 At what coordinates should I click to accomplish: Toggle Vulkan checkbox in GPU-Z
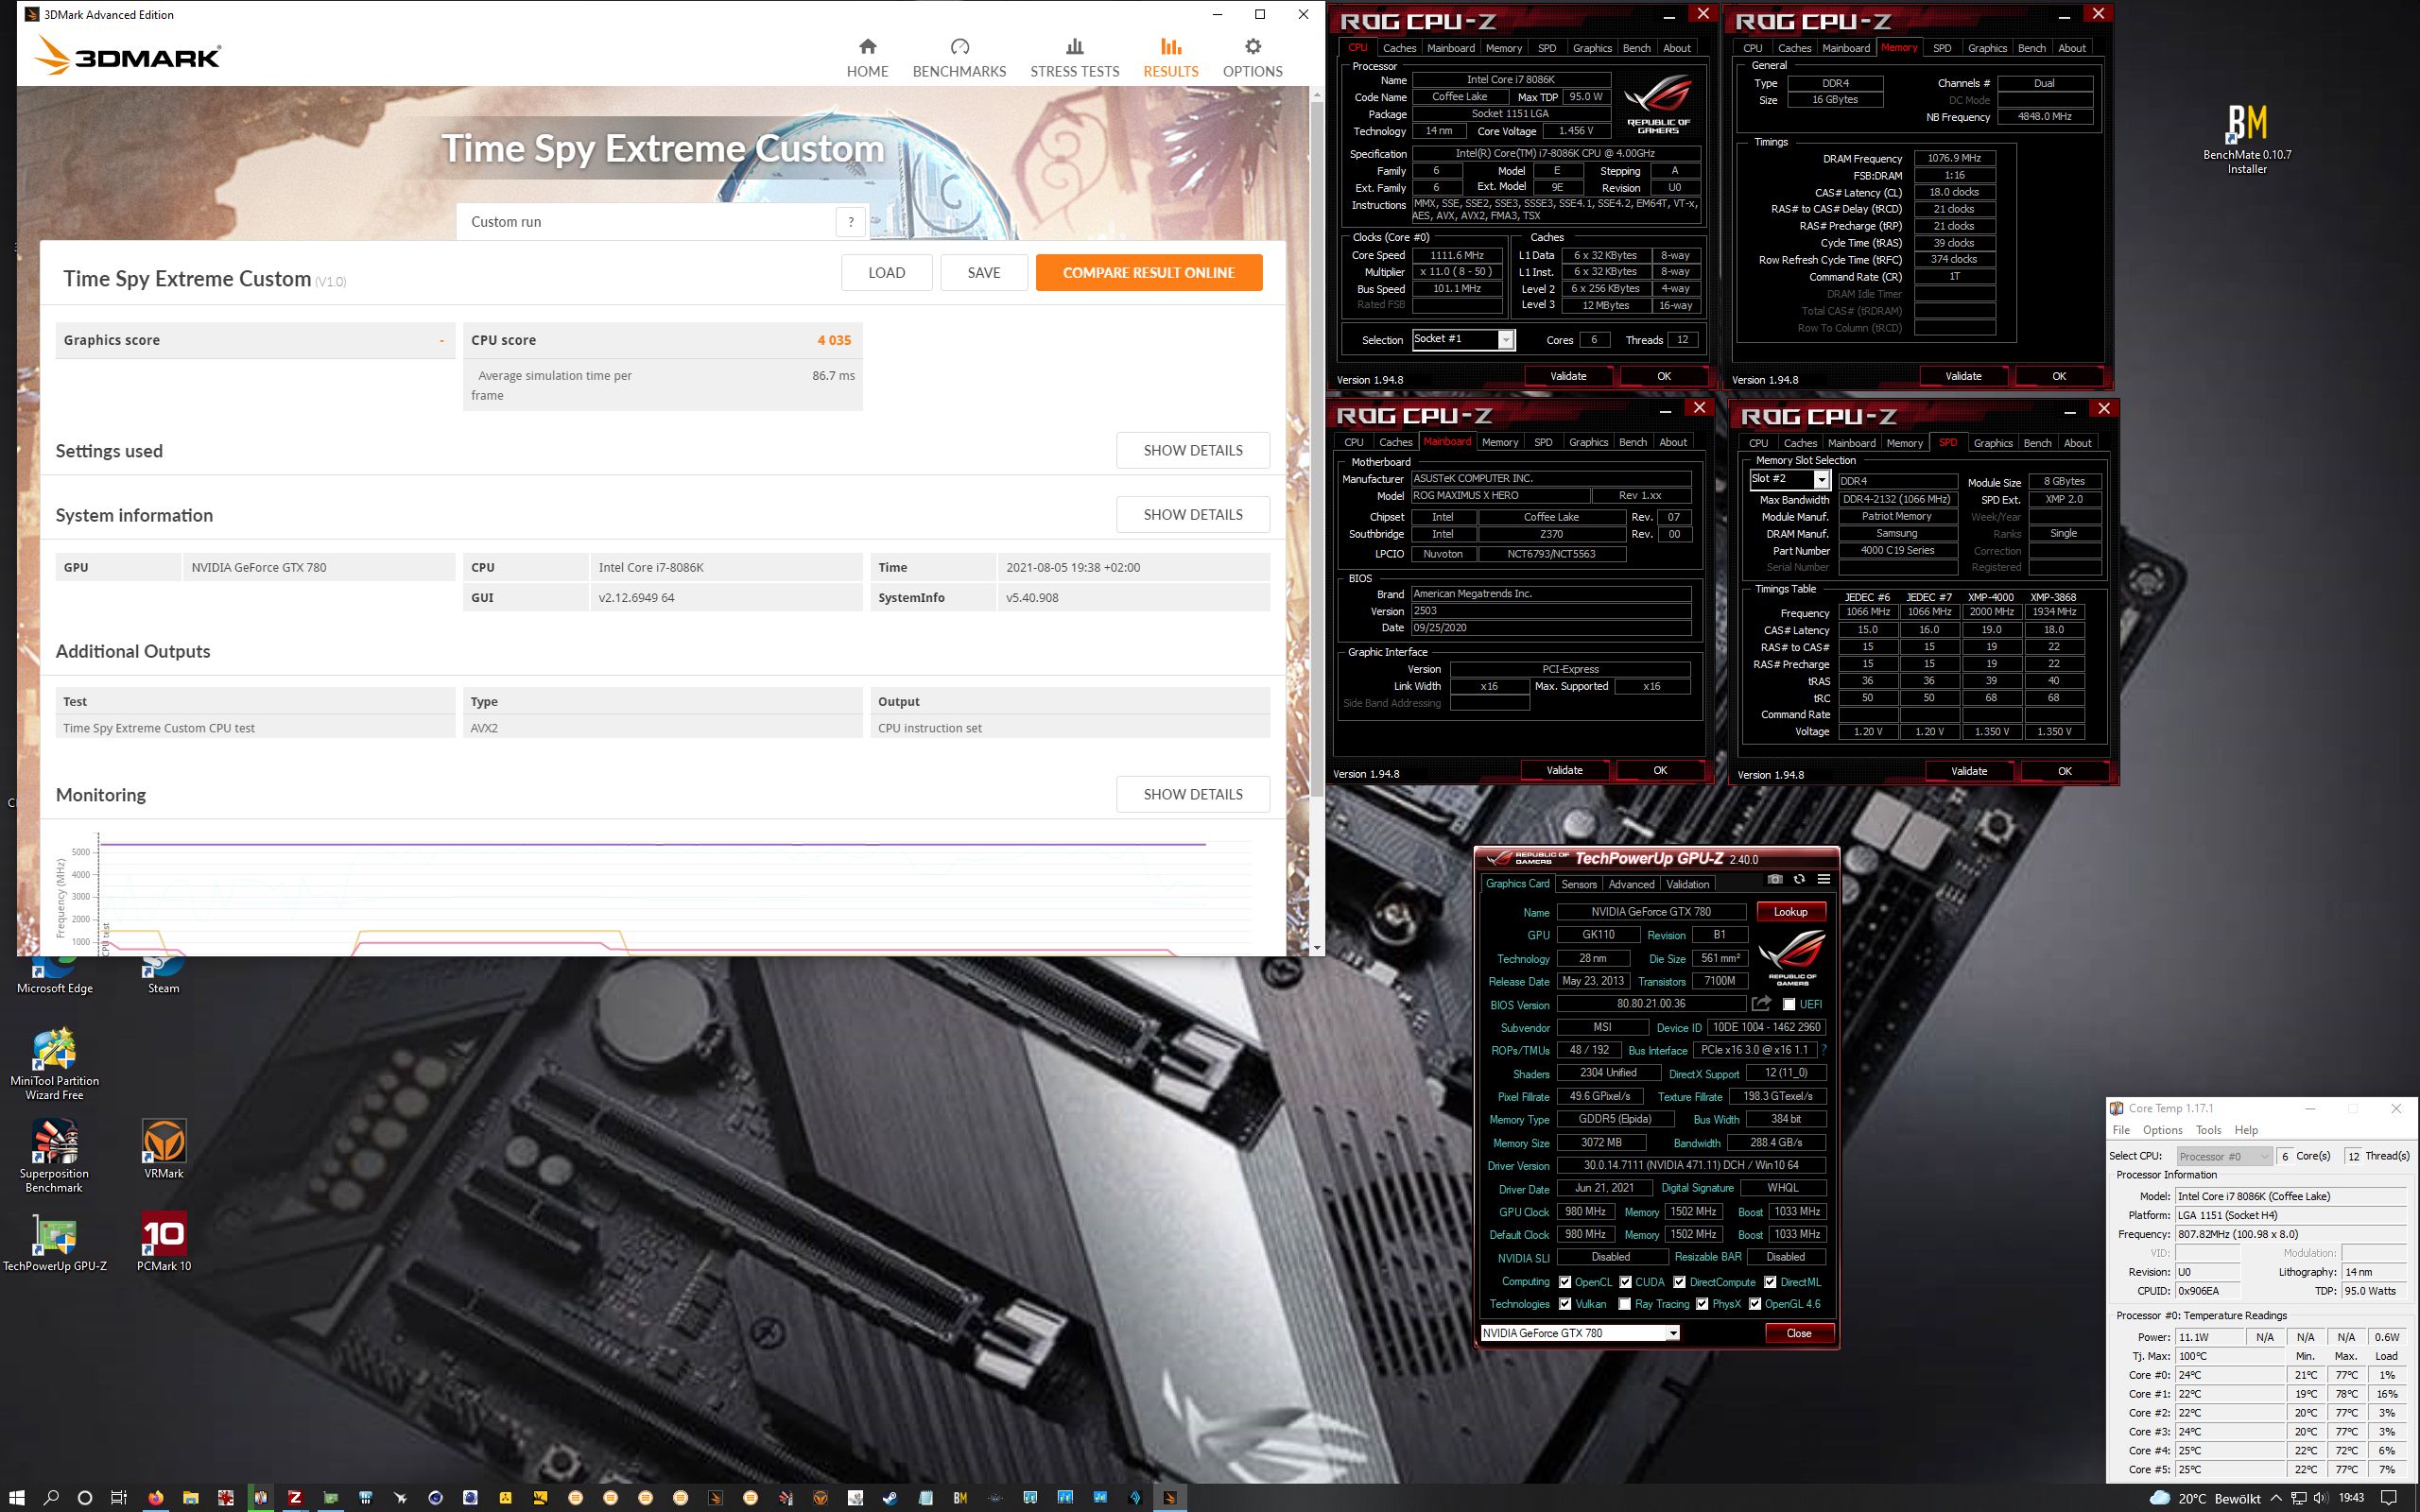pyautogui.click(x=1565, y=1304)
